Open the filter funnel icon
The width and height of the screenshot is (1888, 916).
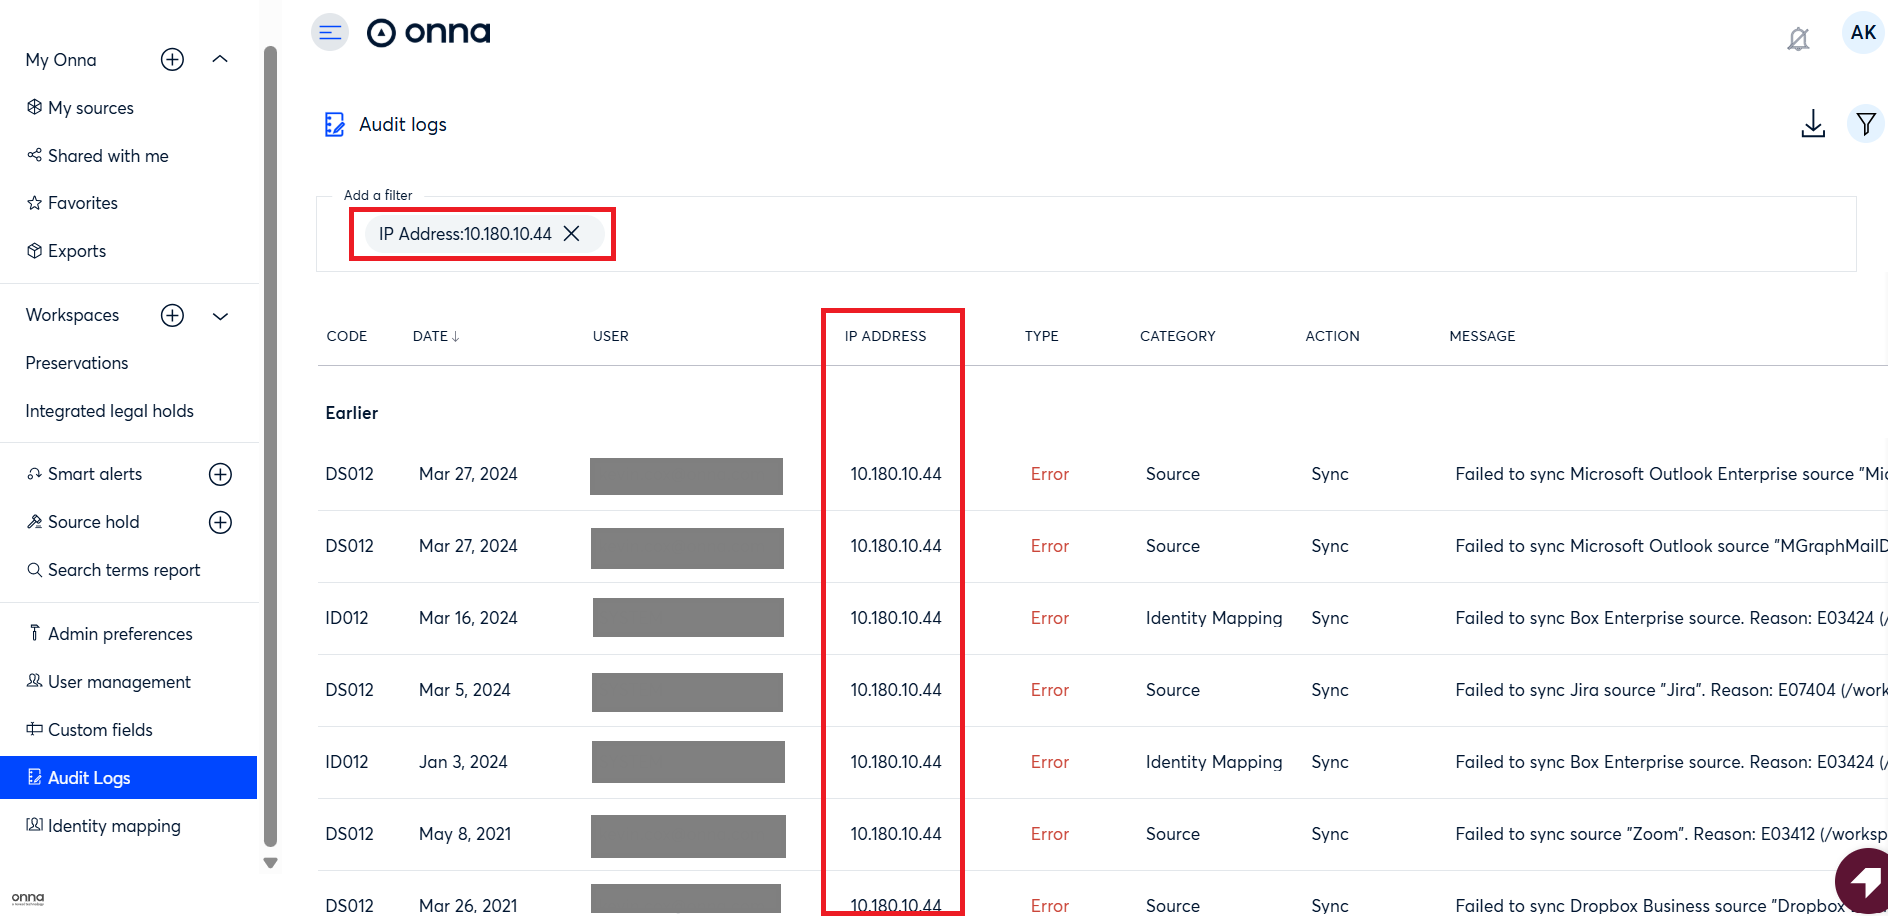1865,124
